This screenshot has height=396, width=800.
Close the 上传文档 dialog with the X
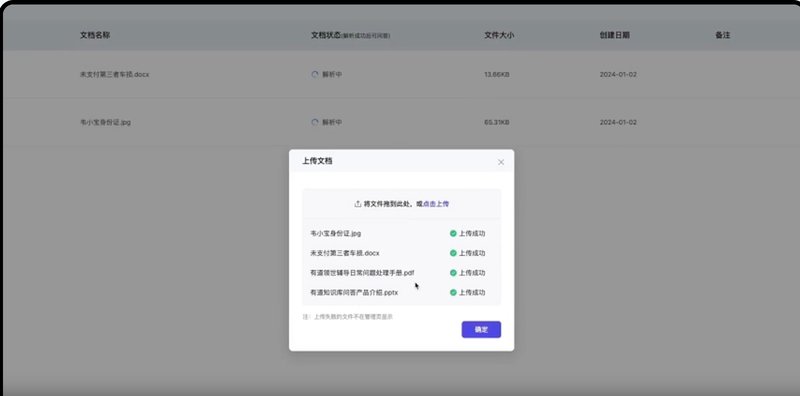click(x=501, y=162)
